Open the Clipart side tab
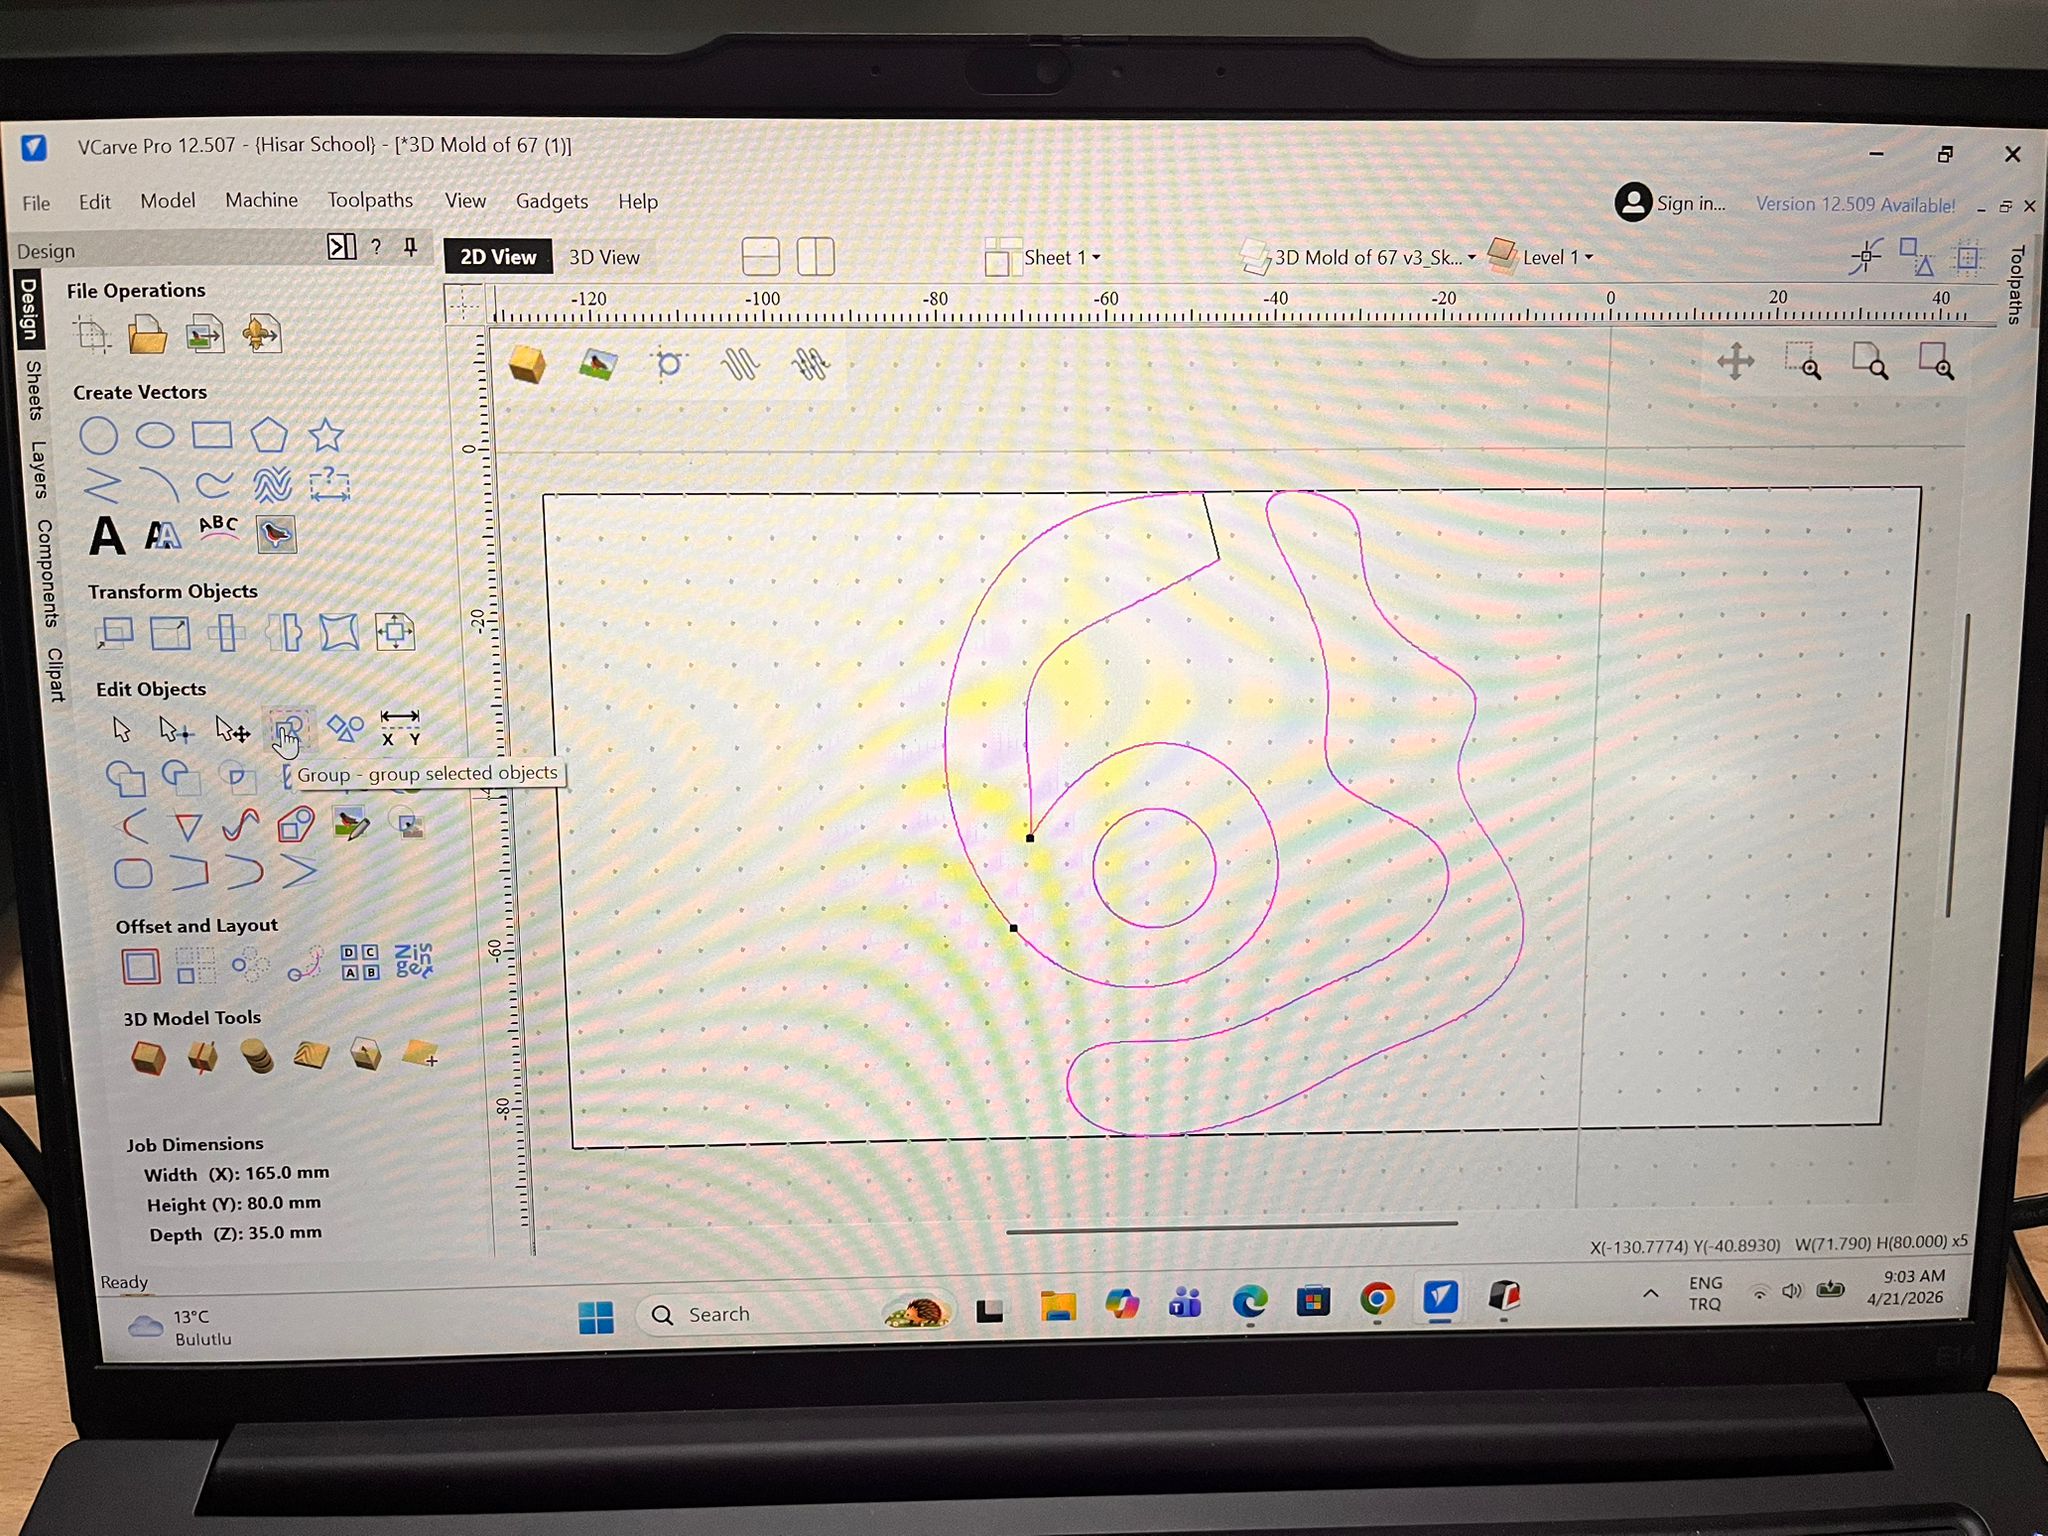The width and height of the screenshot is (2048, 1536). coord(56,675)
